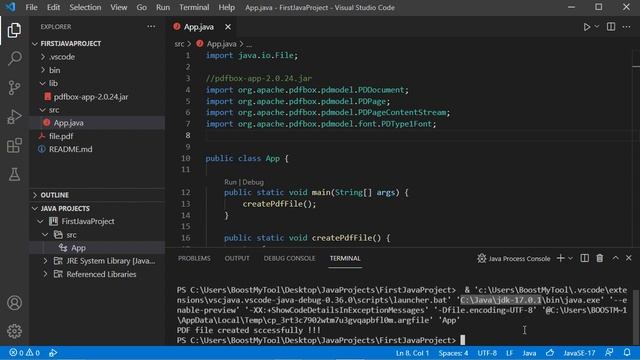The height and width of the screenshot is (360, 640).
Task: Open the Terminal menu
Action: (194, 7)
